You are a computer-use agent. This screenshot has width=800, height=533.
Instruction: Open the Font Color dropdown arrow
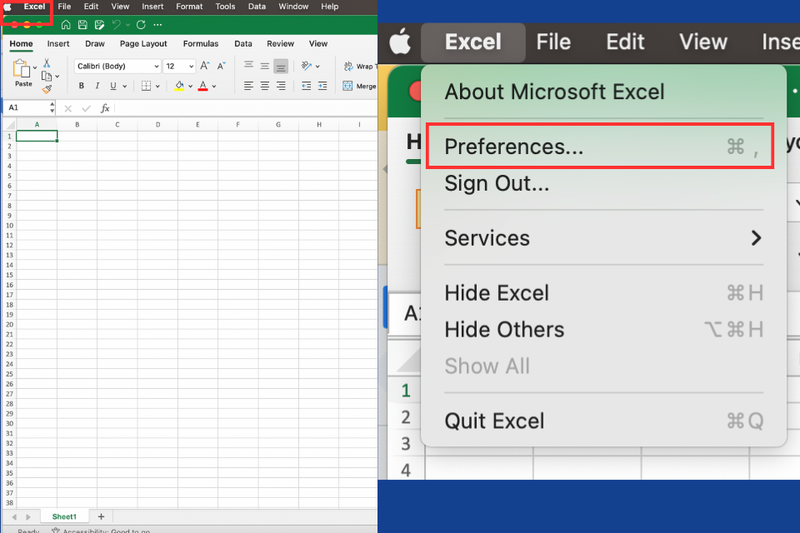[214, 86]
